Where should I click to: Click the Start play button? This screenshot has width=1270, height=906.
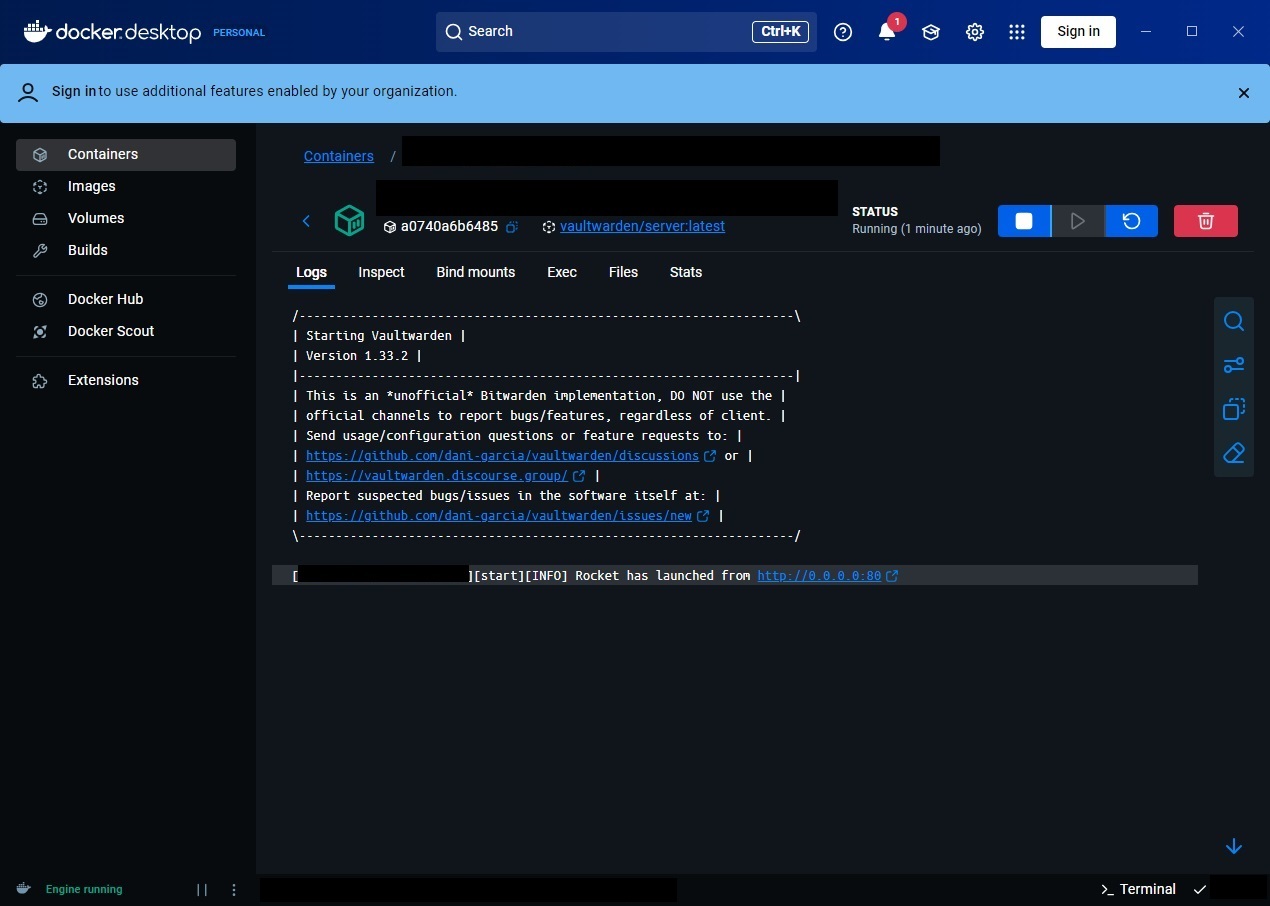(x=1078, y=221)
